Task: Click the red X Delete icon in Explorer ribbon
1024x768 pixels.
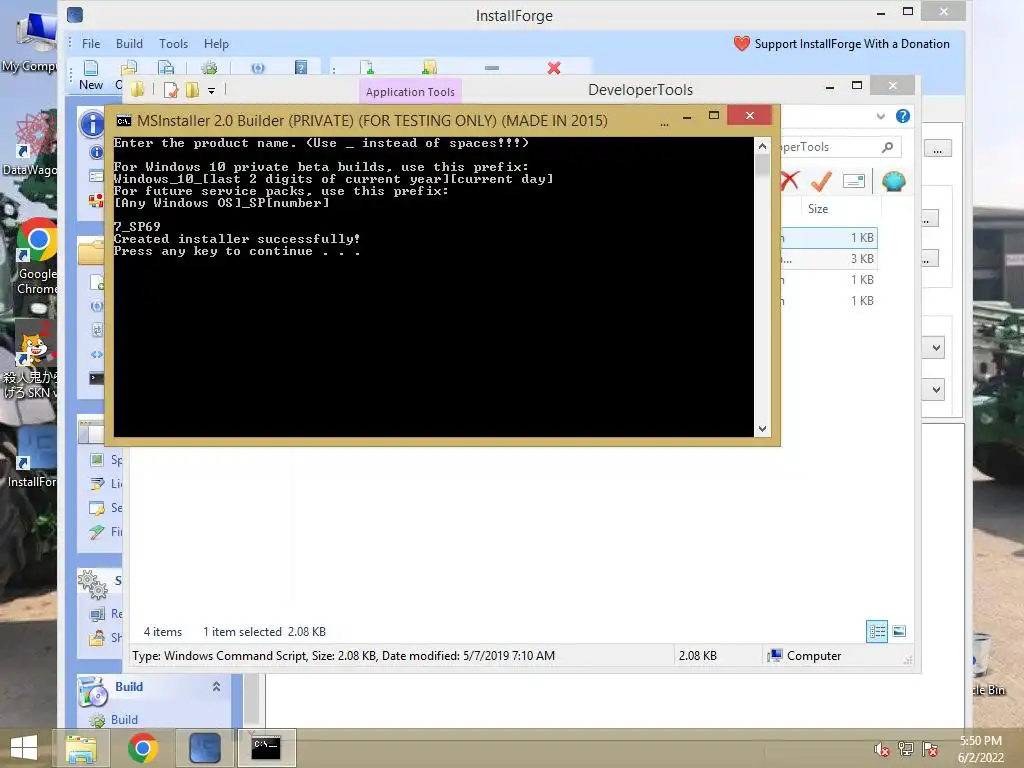Action: click(x=790, y=181)
